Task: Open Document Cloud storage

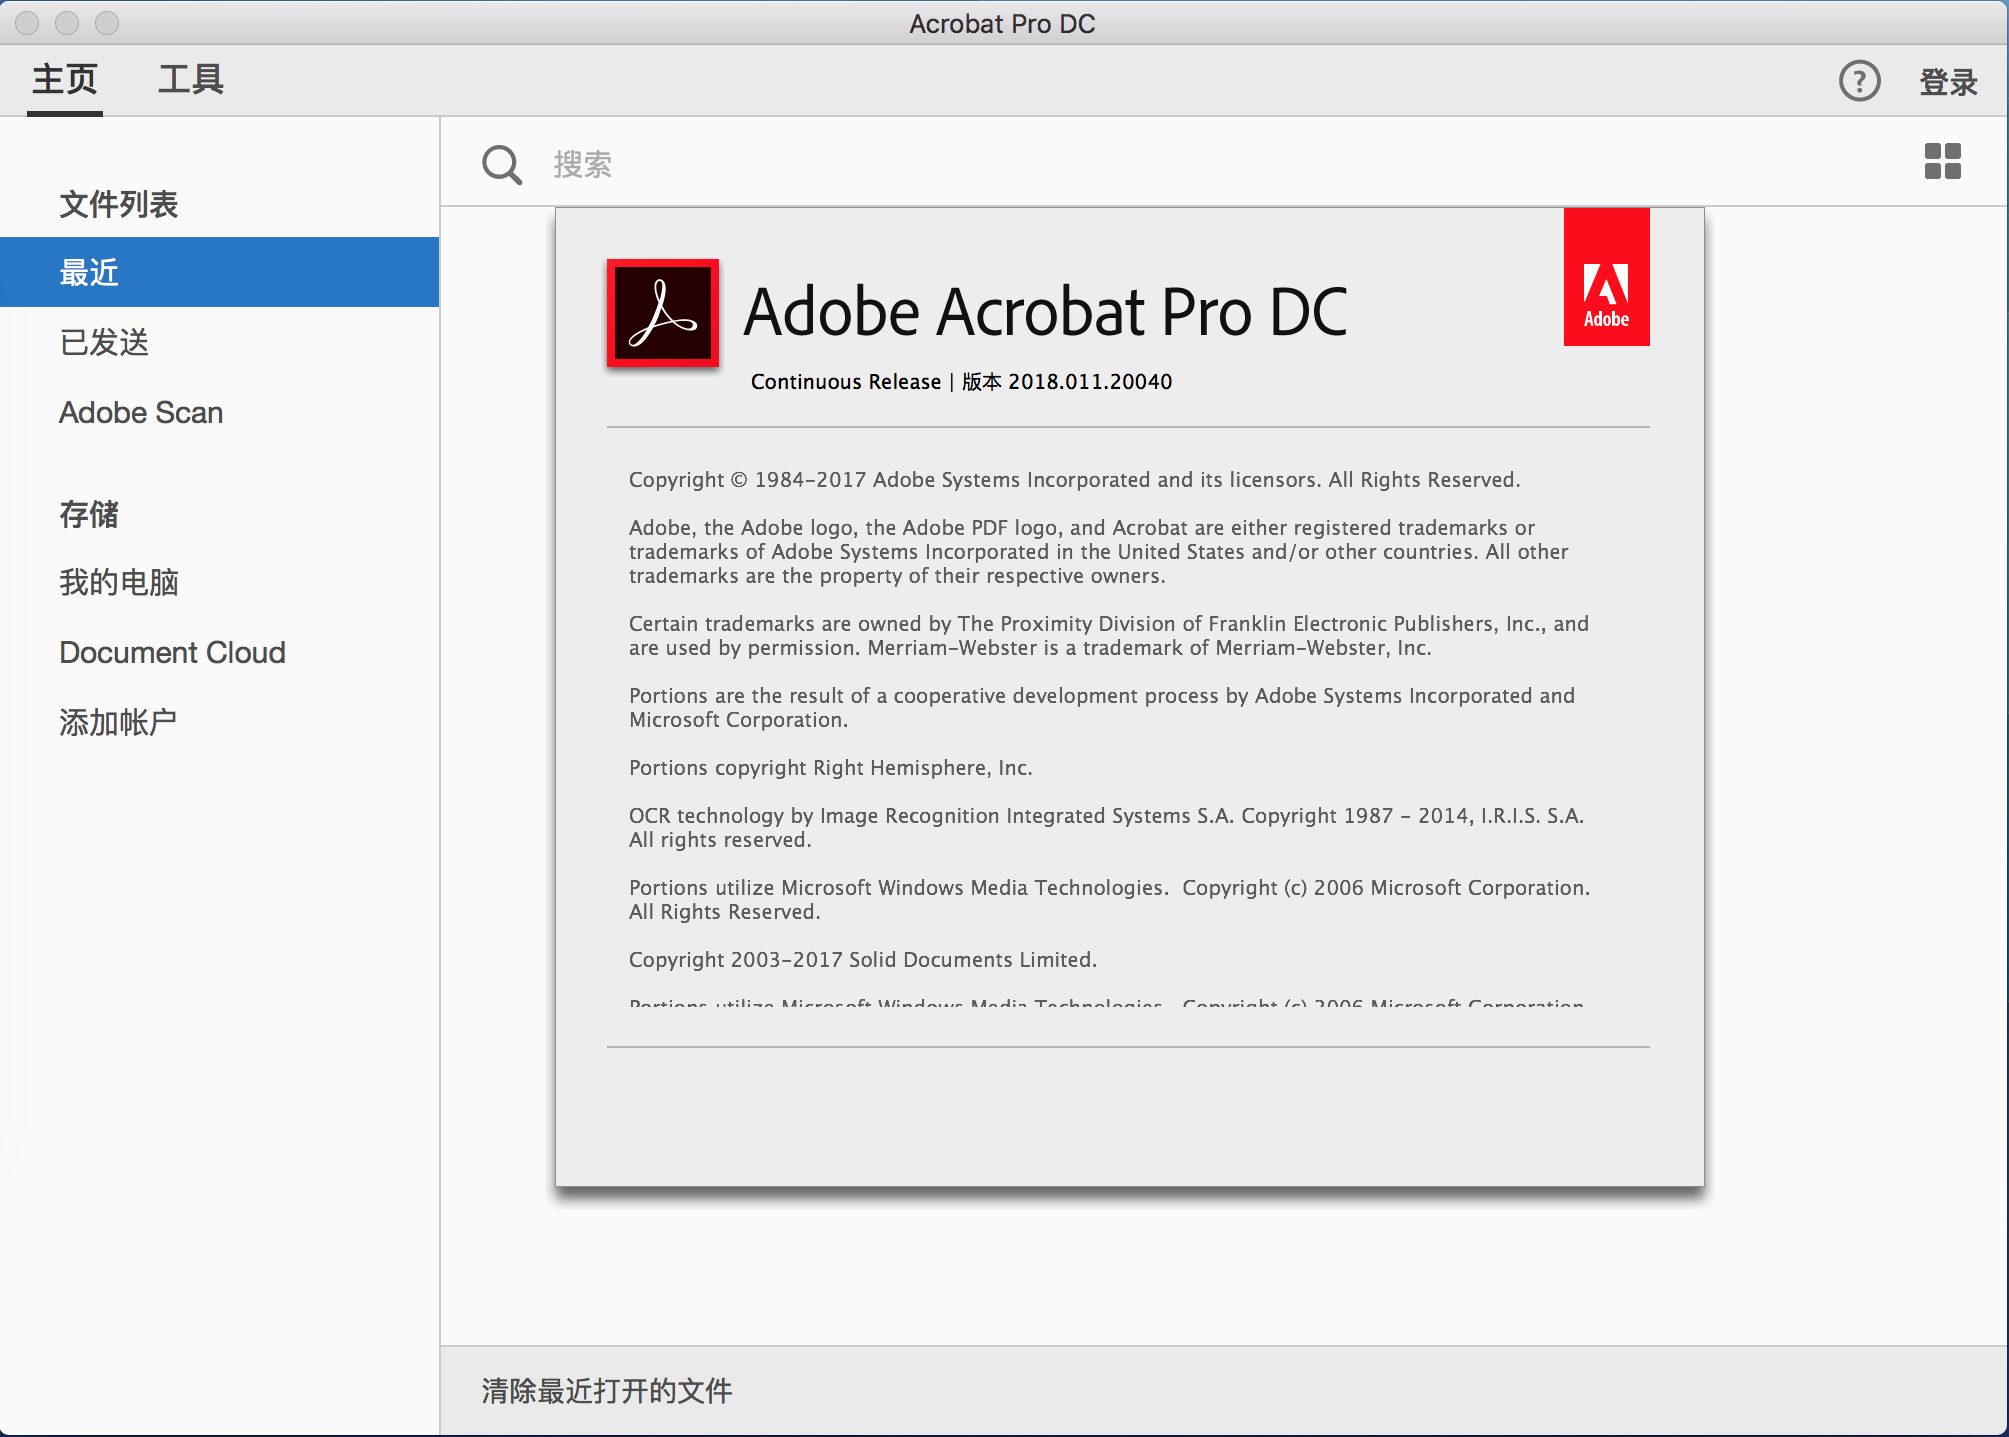Action: (172, 652)
